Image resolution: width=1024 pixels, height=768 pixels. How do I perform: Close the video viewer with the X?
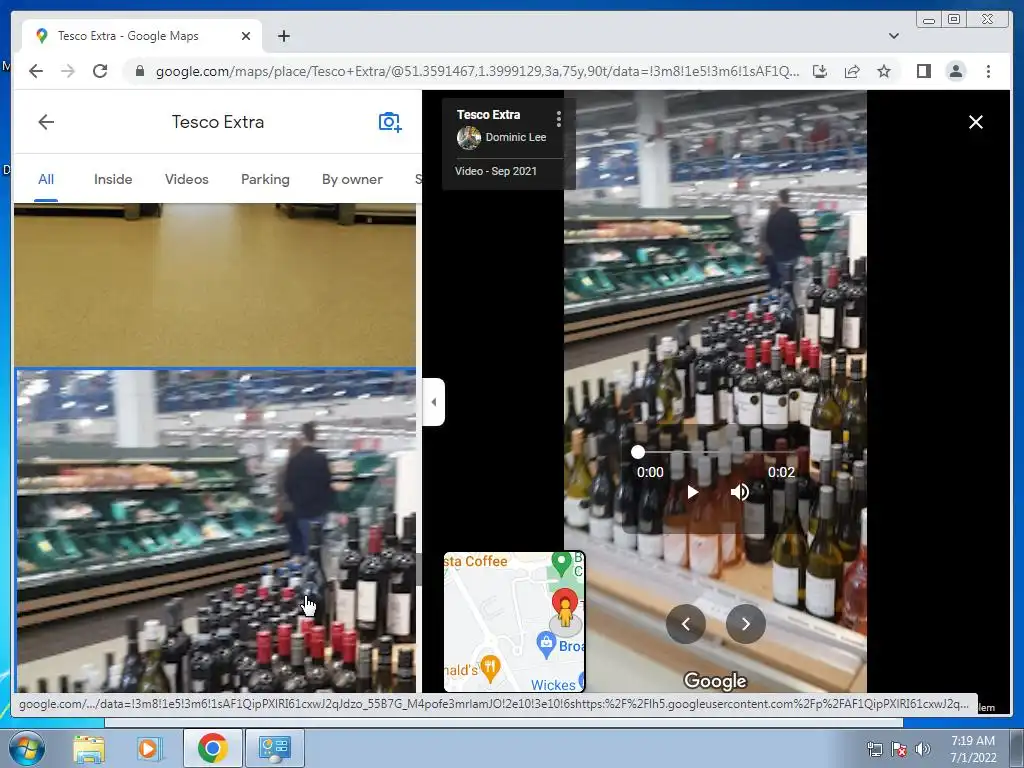click(x=976, y=122)
